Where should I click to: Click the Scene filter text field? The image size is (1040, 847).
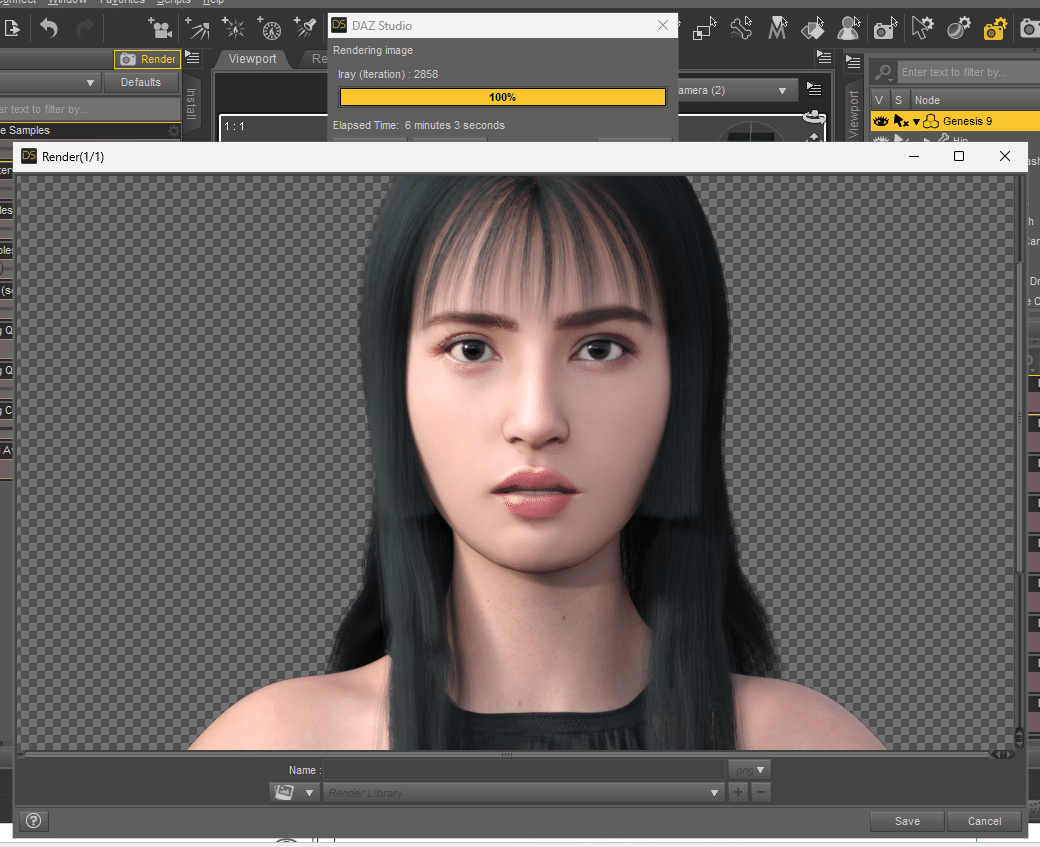coord(969,72)
